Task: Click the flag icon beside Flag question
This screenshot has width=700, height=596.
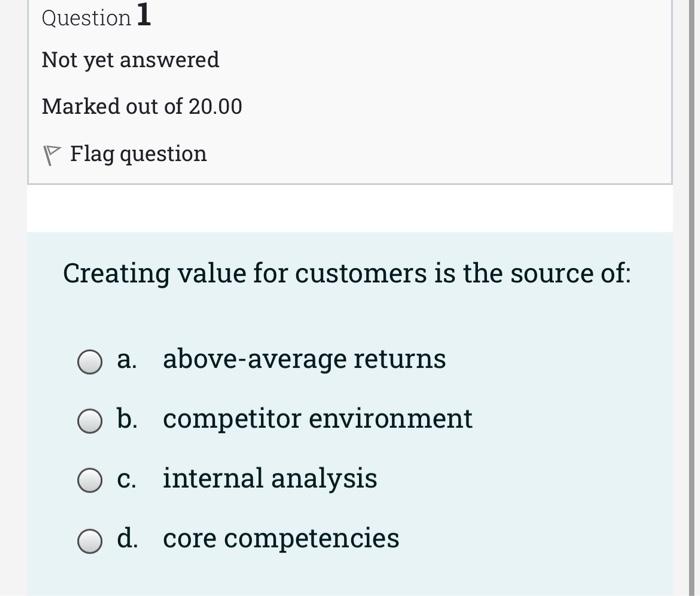Action: [x=52, y=155]
